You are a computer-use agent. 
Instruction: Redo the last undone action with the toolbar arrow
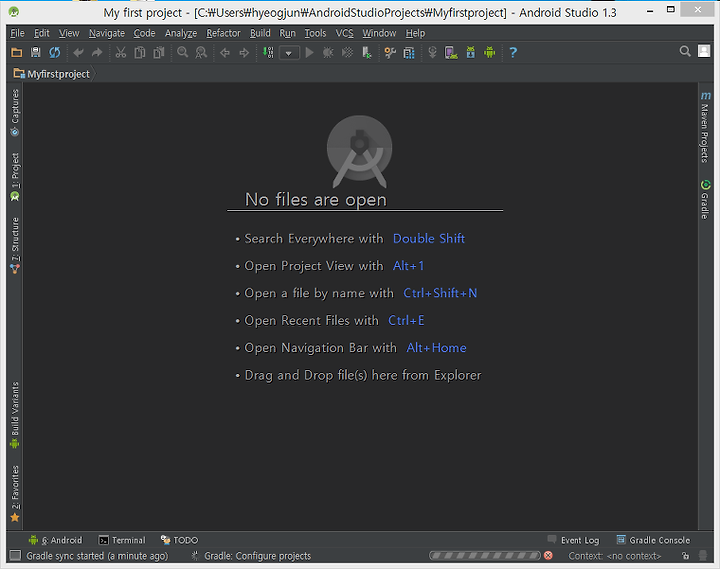97,53
